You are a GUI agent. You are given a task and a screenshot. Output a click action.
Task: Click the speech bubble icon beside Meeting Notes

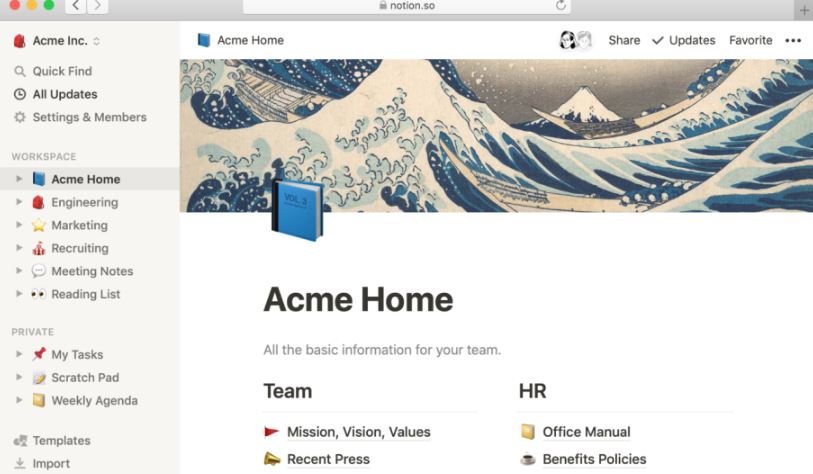click(x=39, y=271)
